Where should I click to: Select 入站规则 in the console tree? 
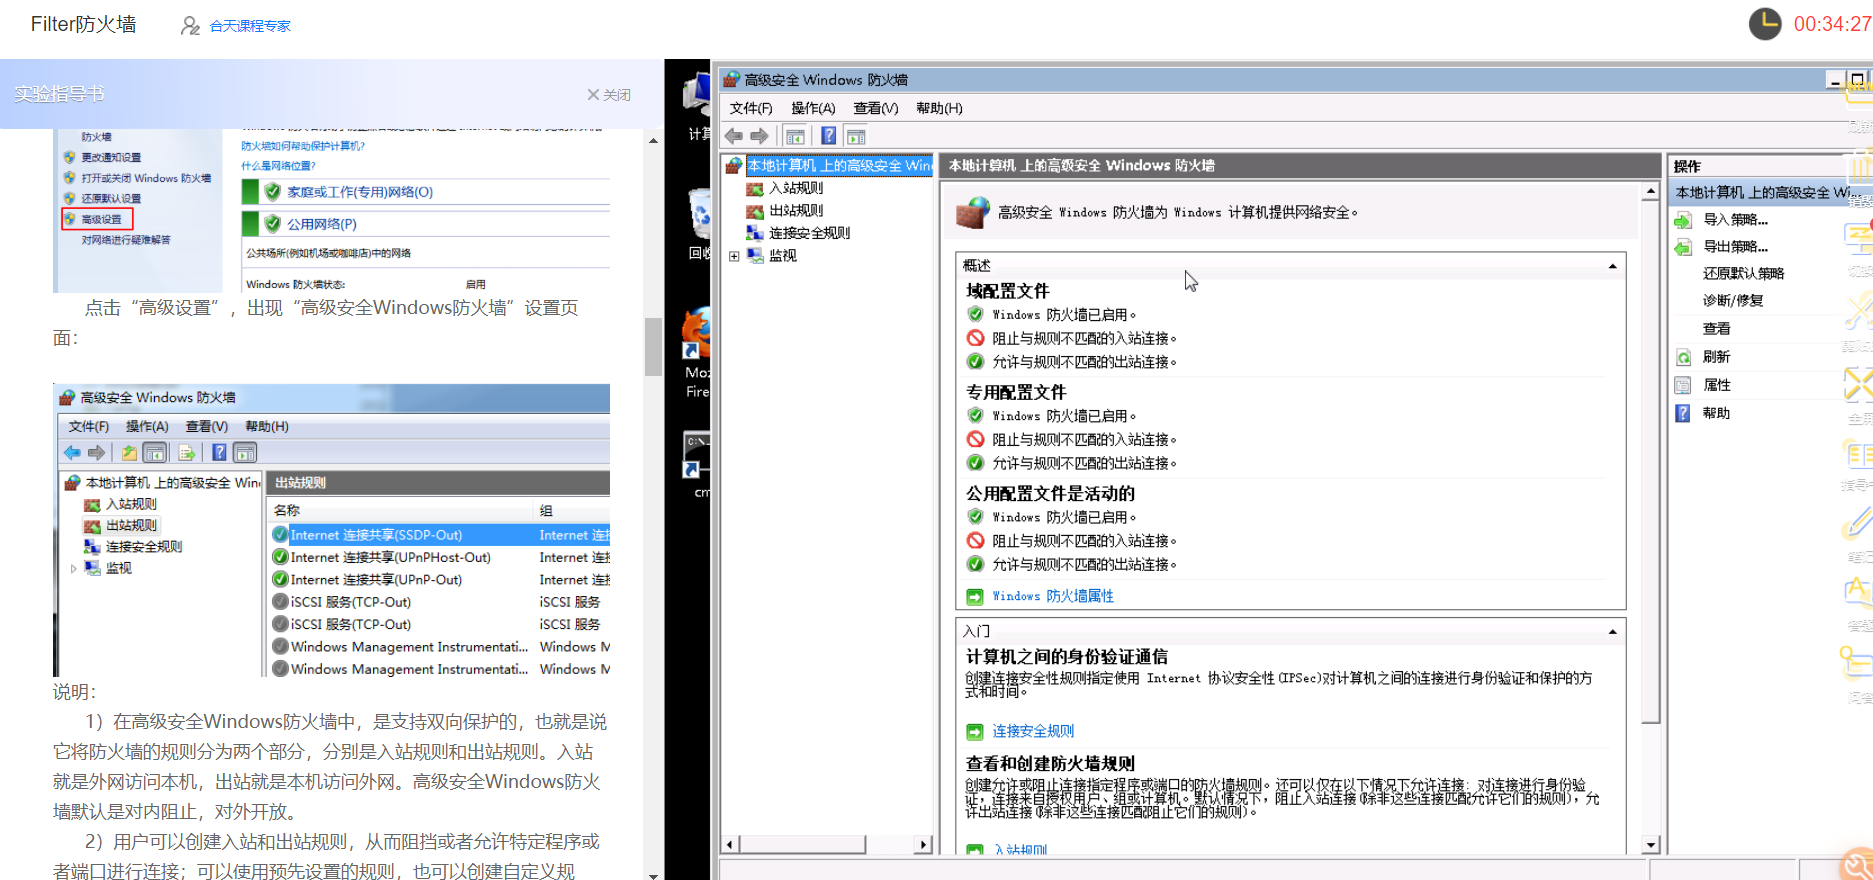(796, 188)
